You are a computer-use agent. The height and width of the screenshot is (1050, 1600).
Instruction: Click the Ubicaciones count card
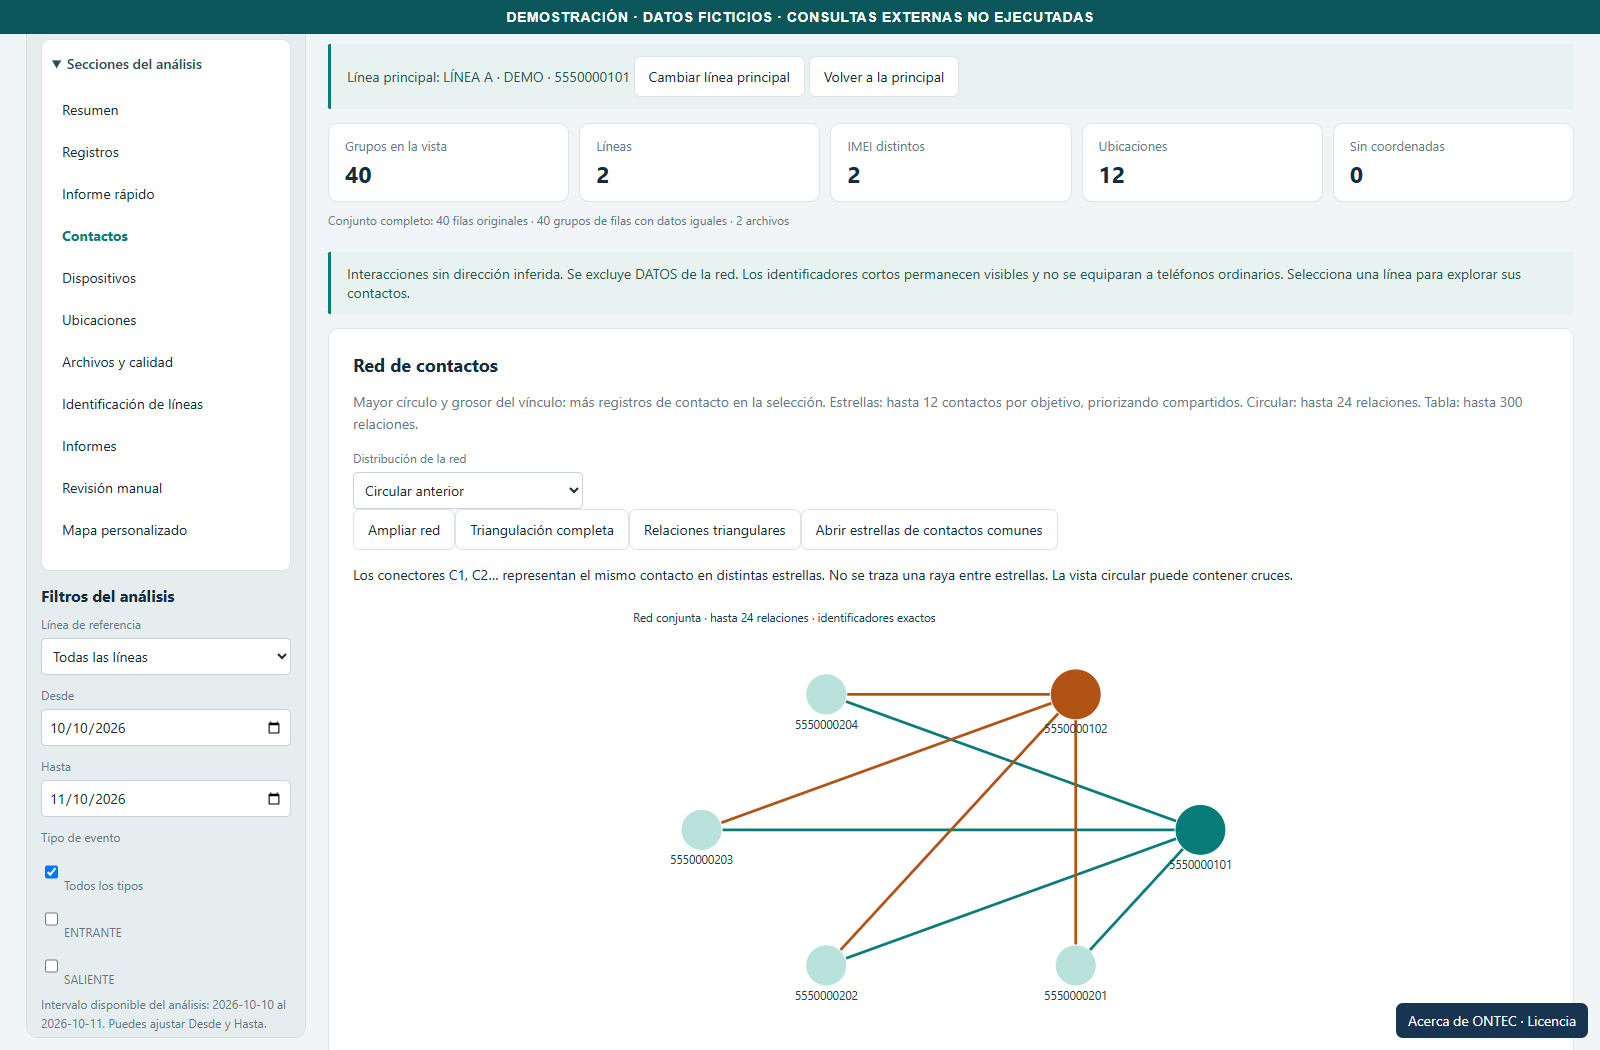point(1202,163)
